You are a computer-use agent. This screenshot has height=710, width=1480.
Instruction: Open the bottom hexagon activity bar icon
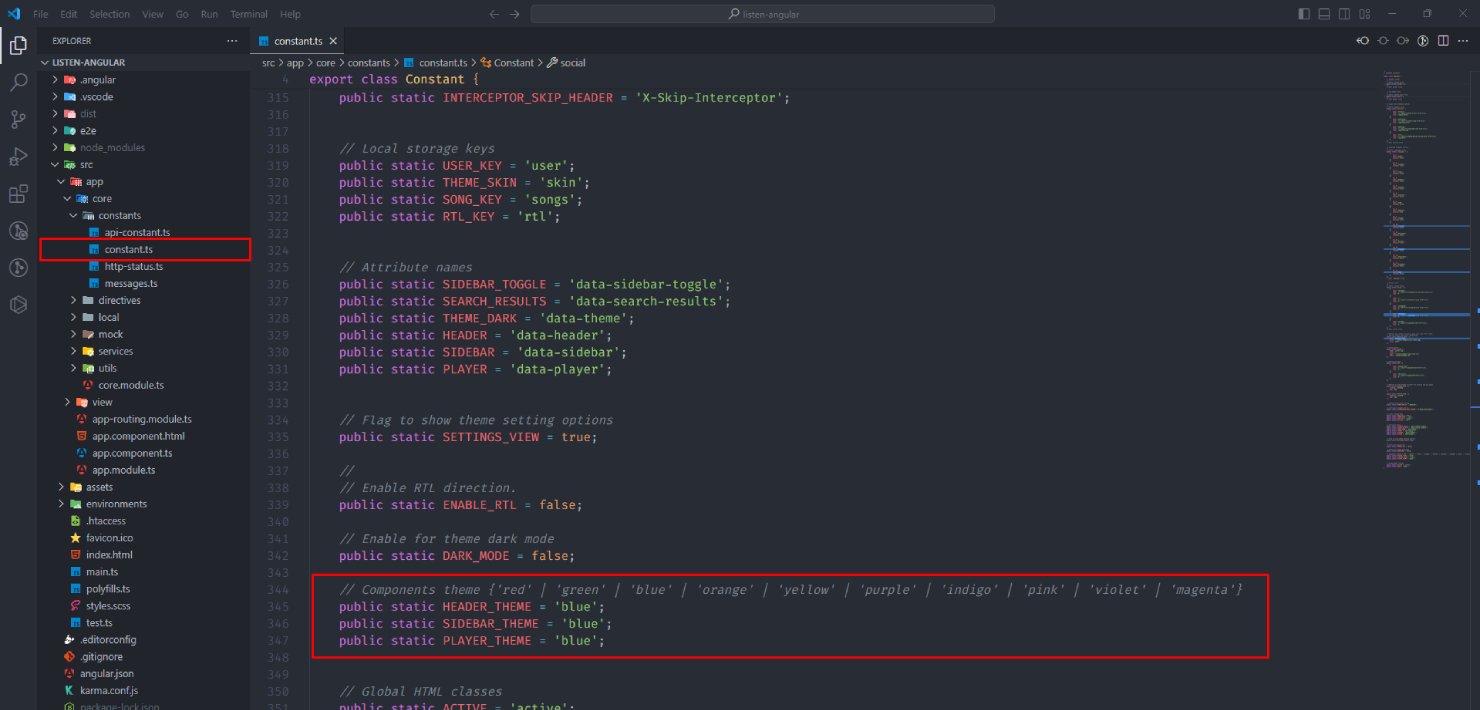tap(18, 305)
